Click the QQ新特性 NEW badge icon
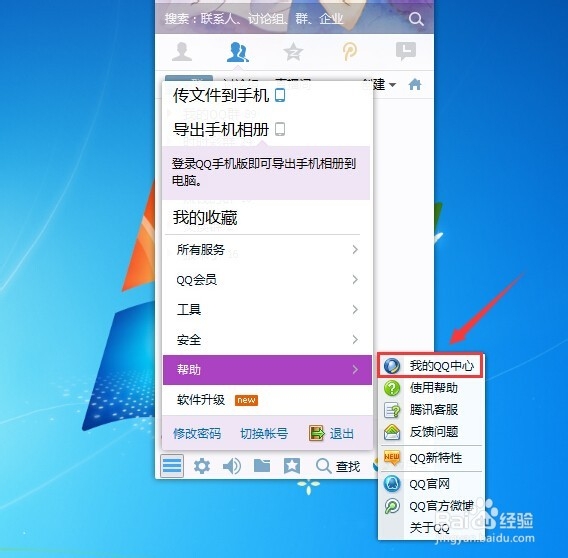This screenshot has height=558, width=568. click(392, 458)
